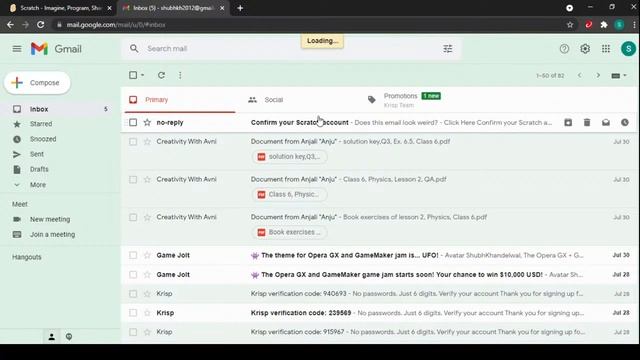The height and width of the screenshot is (360, 640).
Task: Star the first Game Jolt UFO email
Action: tap(147, 256)
